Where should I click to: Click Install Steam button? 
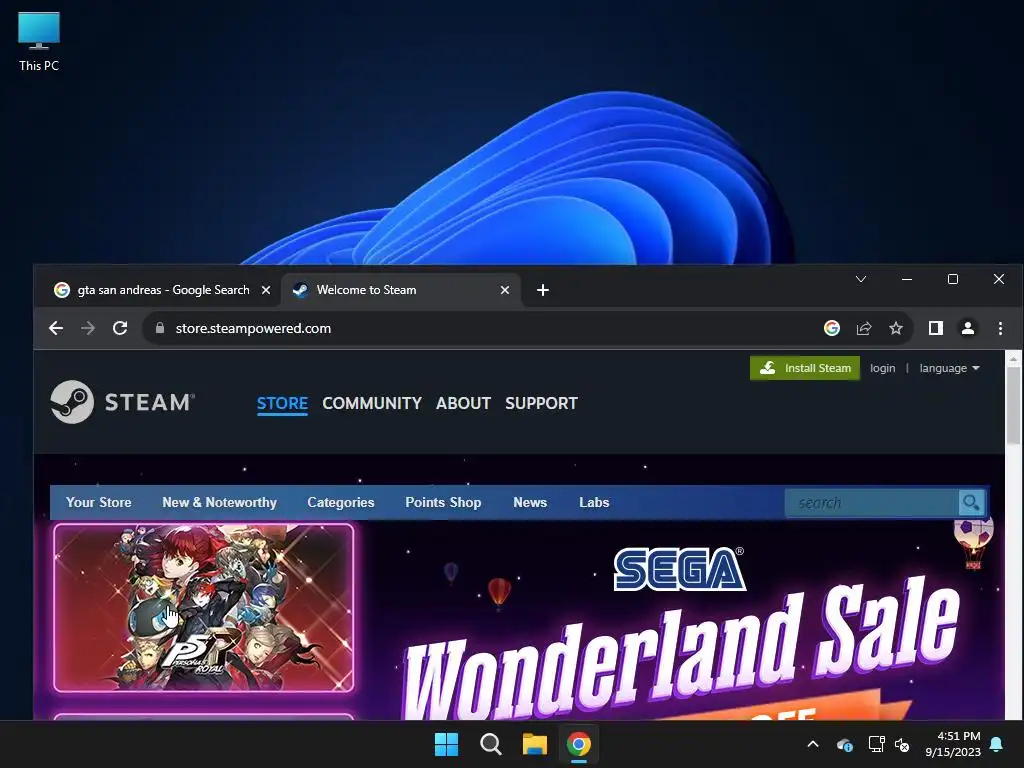point(805,368)
